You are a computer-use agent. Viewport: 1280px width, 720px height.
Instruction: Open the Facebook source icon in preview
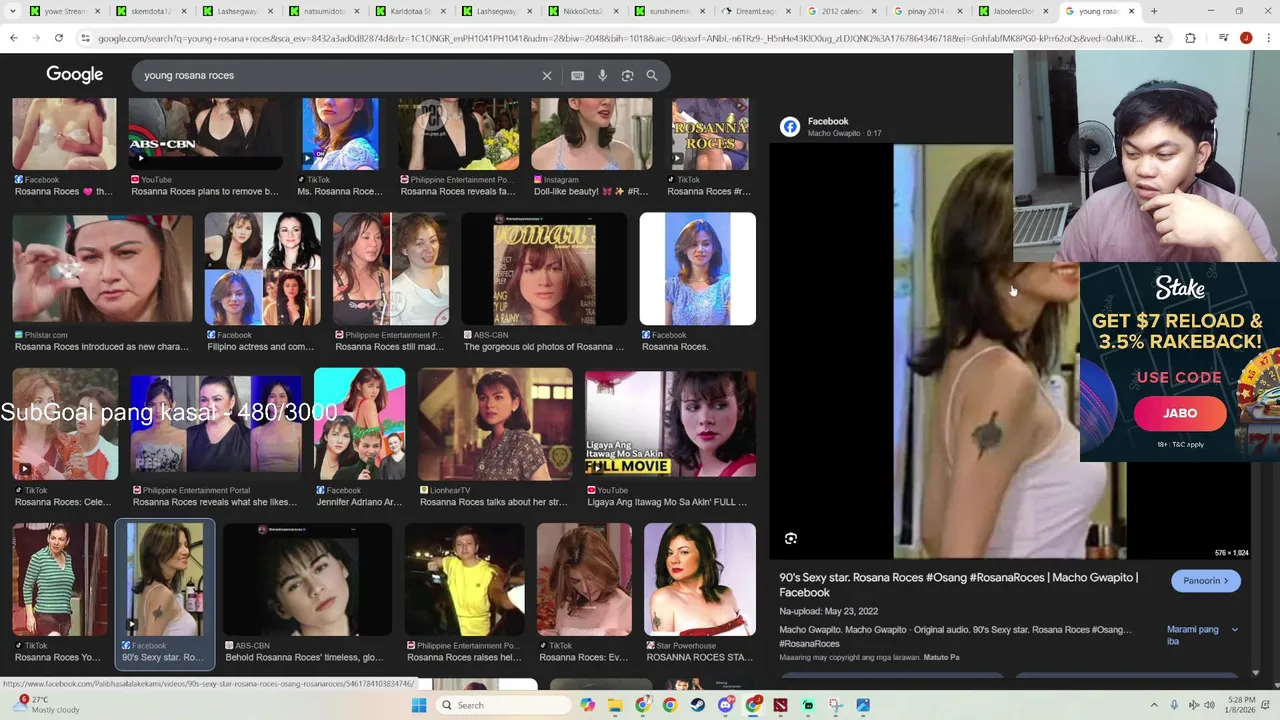tap(790, 127)
